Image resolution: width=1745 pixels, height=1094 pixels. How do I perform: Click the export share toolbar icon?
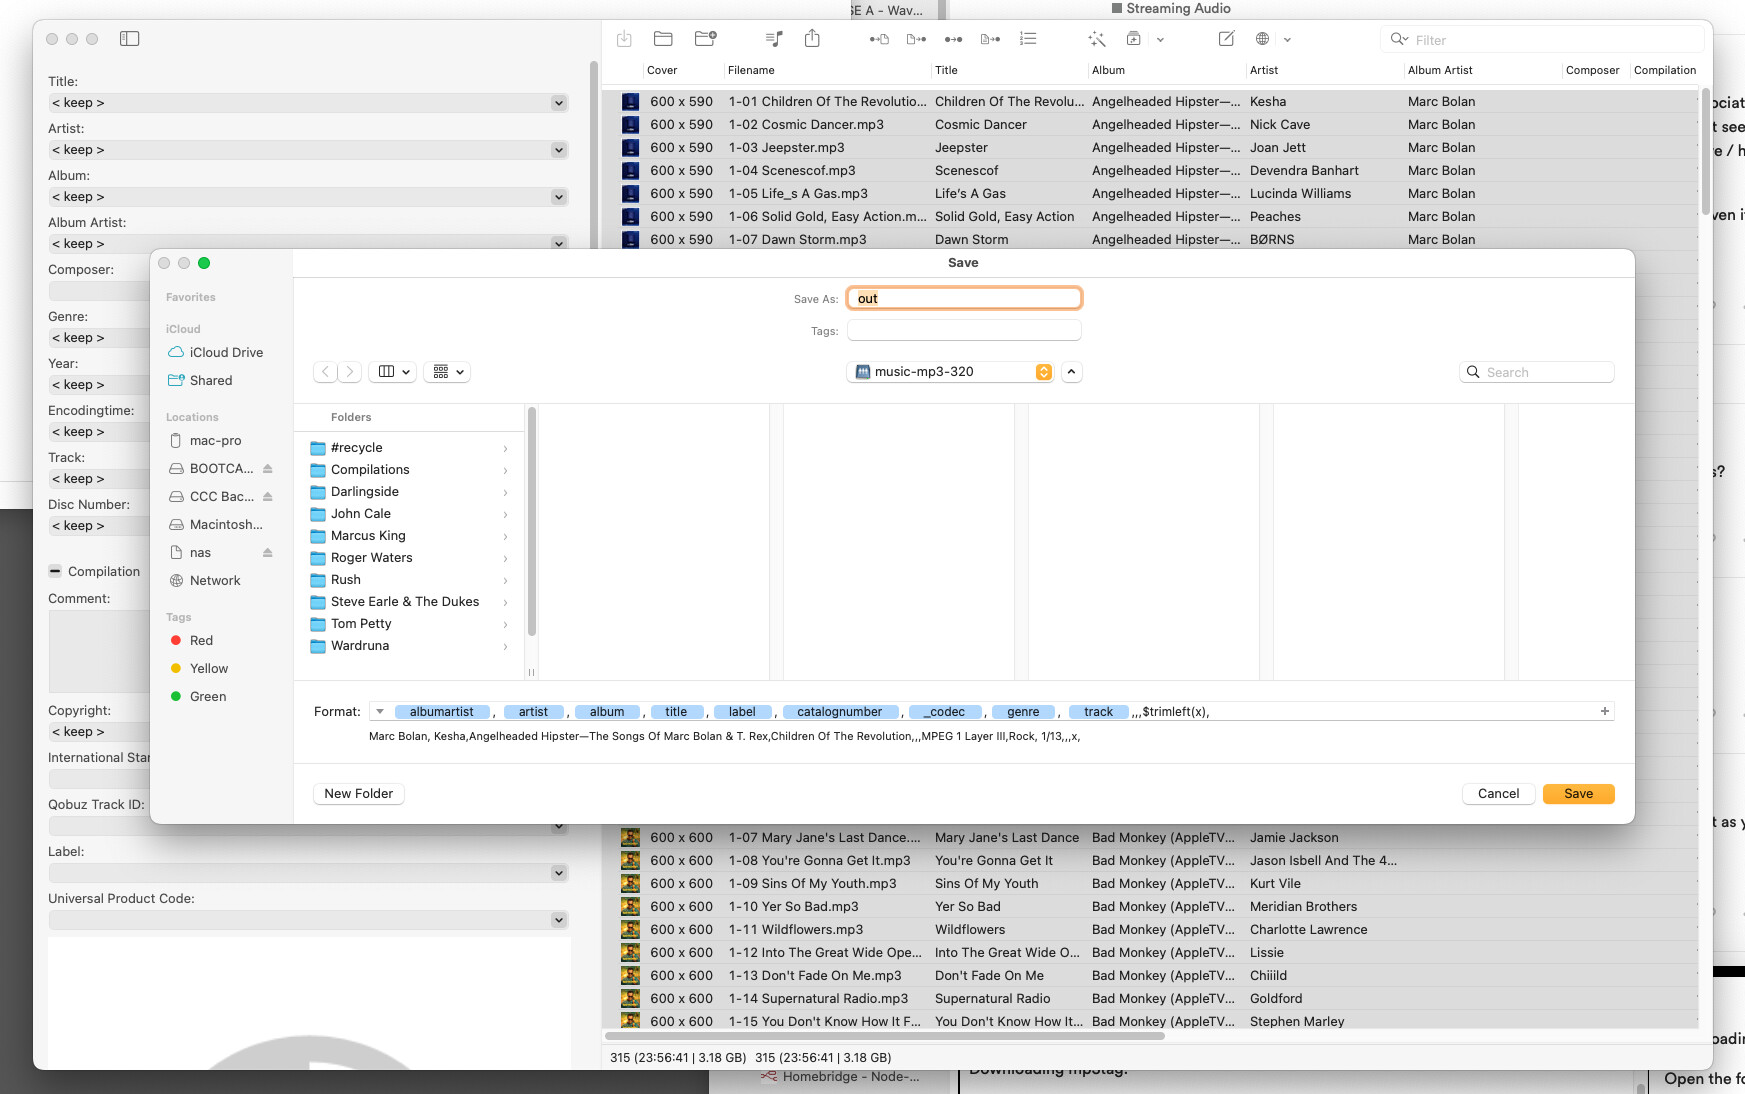[x=812, y=39]
